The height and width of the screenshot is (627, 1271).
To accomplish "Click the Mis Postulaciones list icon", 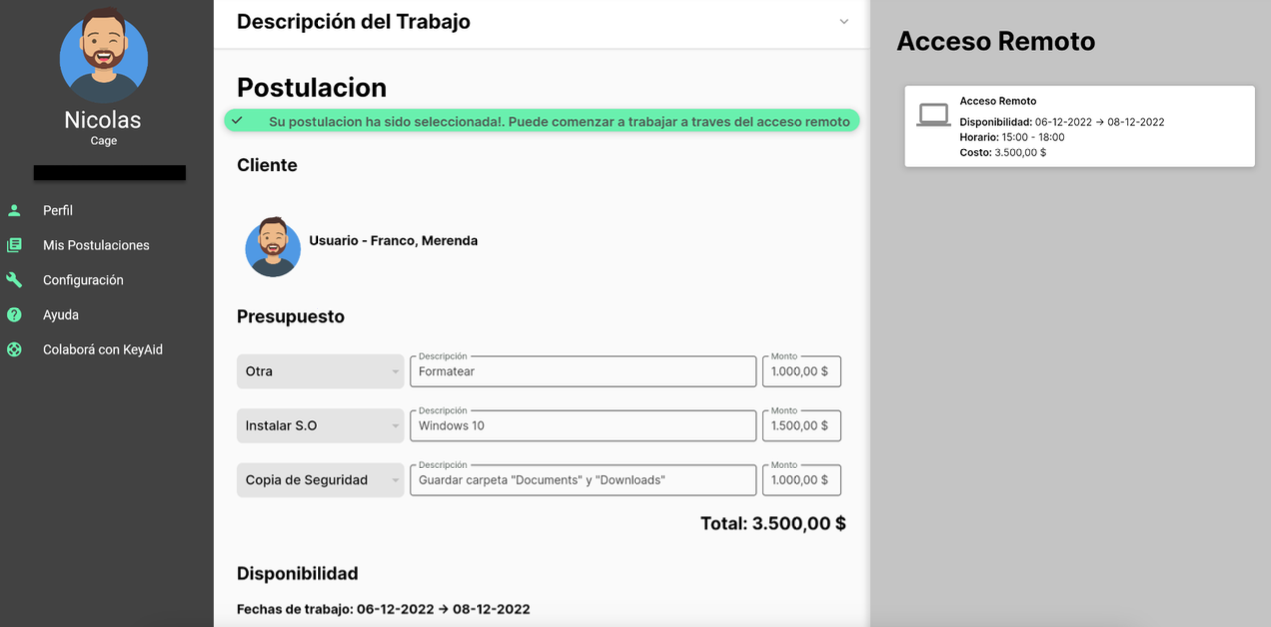I will (x=15, y=245).
